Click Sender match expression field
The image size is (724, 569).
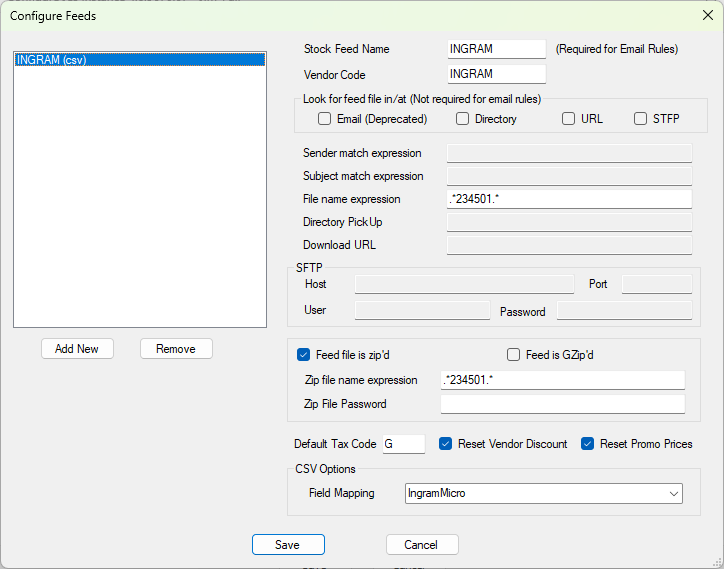coord(569,153)
